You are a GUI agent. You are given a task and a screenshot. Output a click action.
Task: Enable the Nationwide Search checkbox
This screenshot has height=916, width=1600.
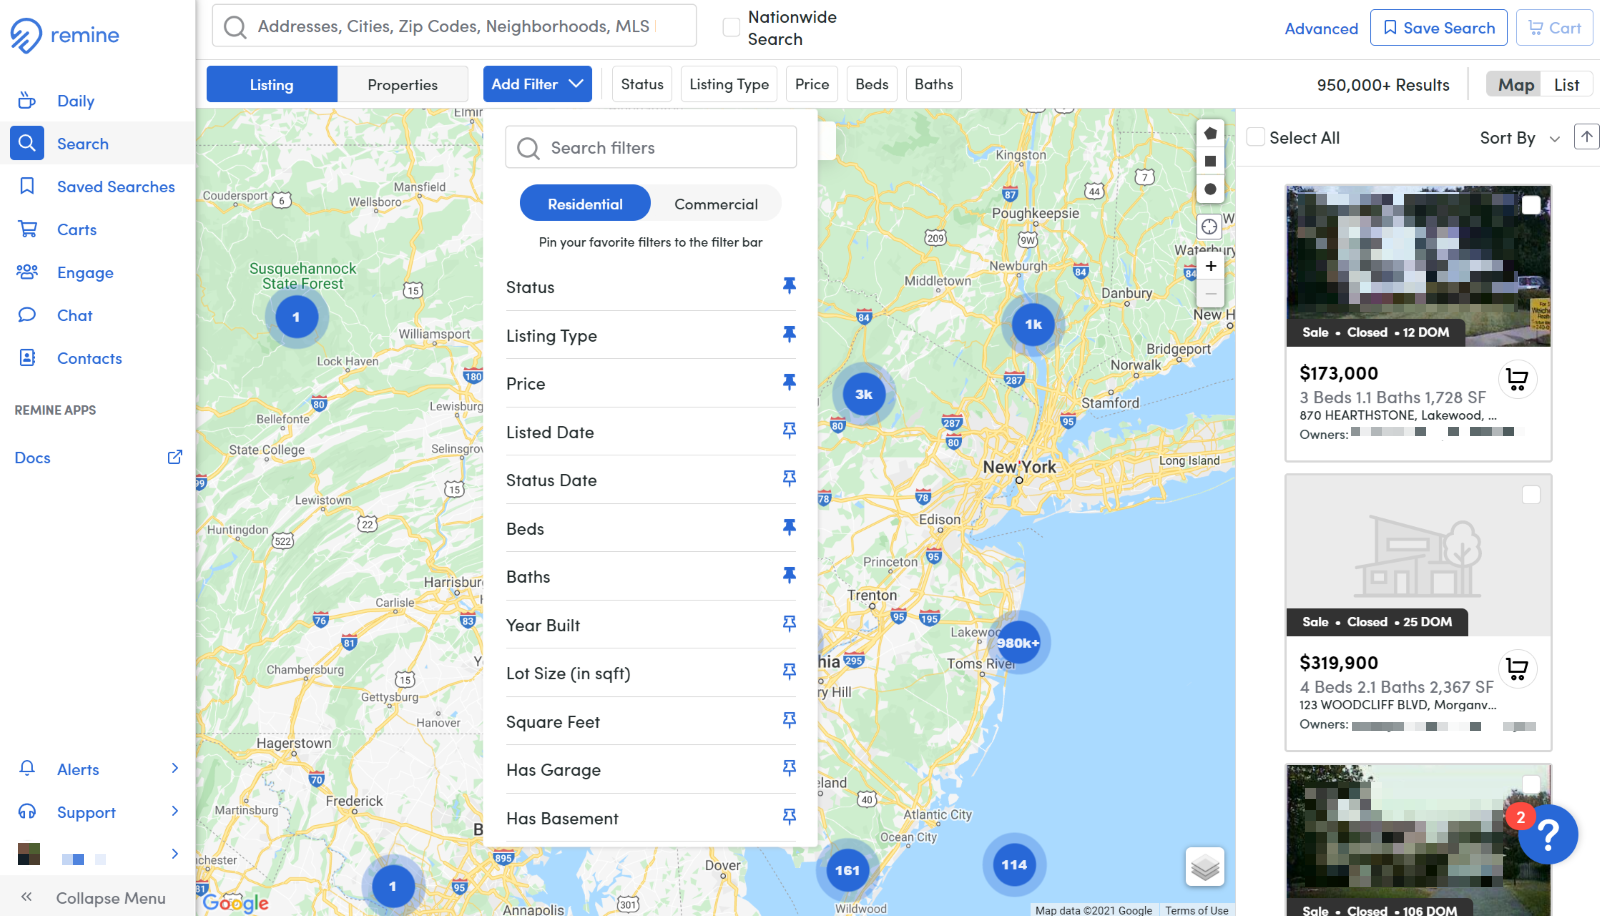coord(731,28)
